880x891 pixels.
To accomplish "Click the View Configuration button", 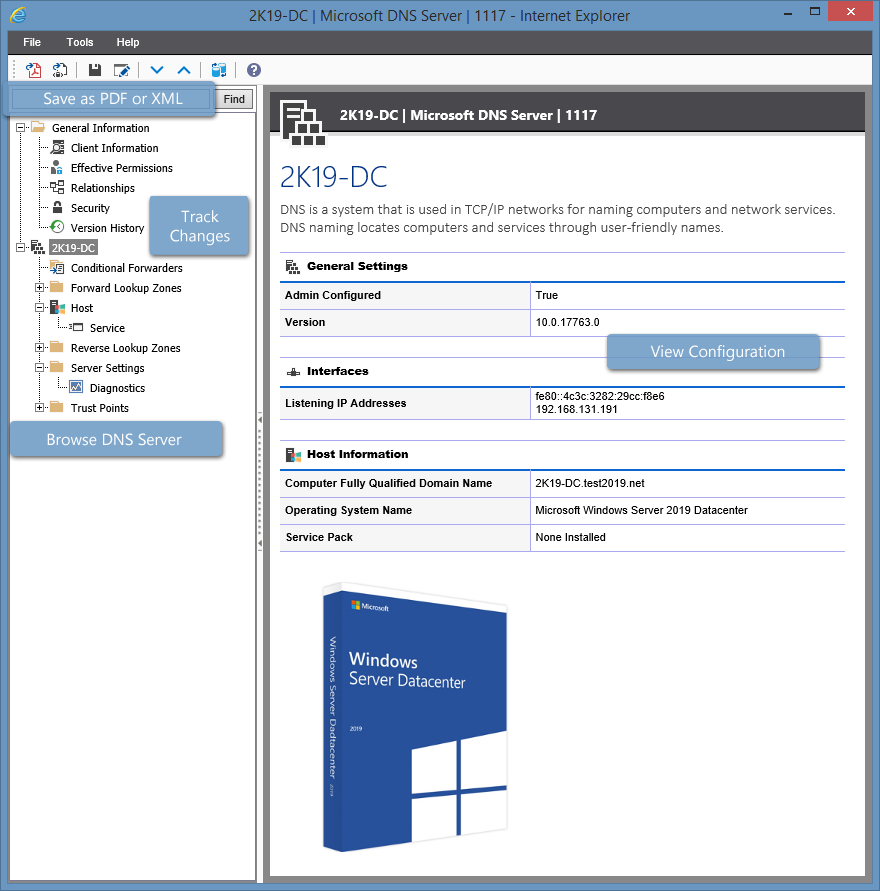I will tap(713, 352).
